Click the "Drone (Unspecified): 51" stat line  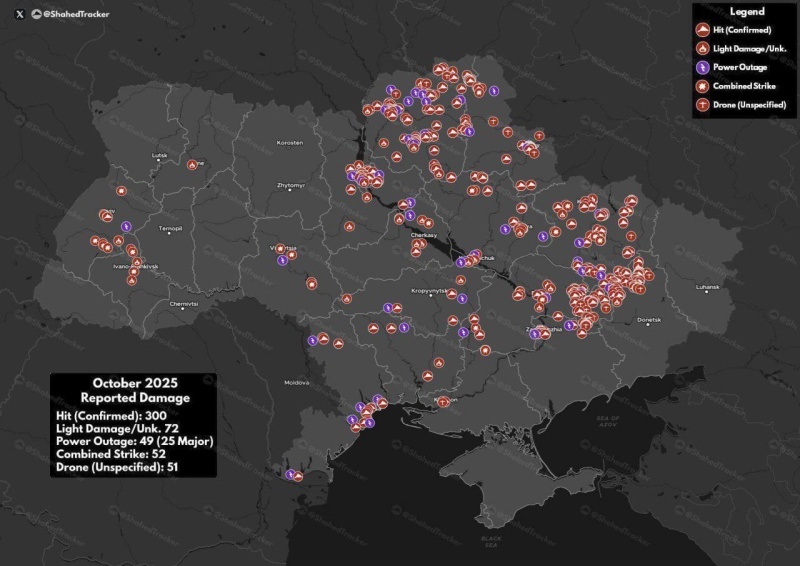117,467
